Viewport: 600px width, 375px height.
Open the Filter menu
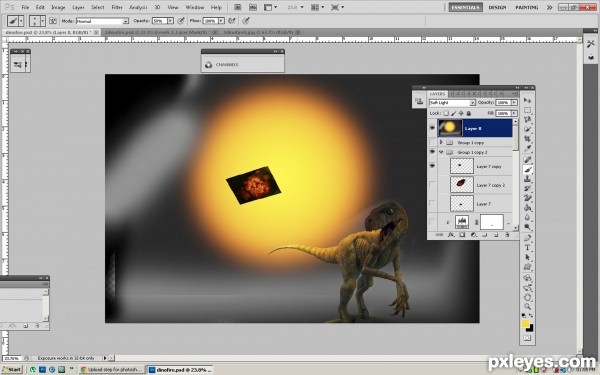pos(117,7)
